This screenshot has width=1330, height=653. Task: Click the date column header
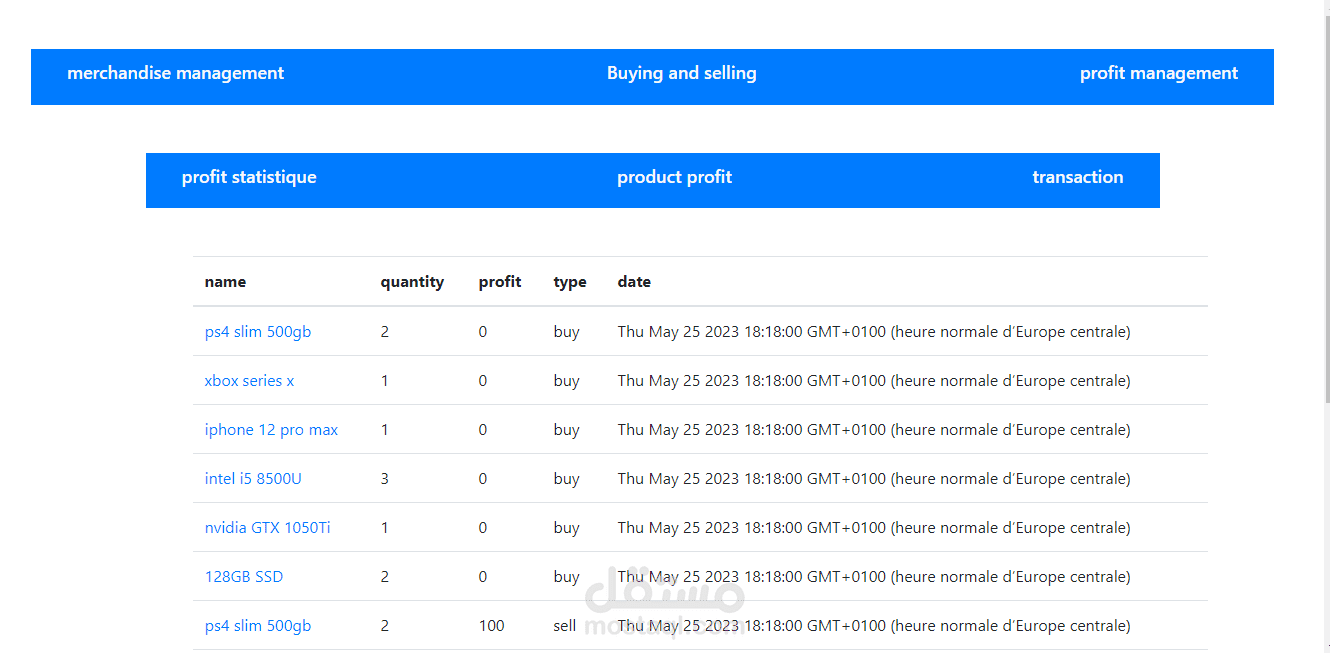(634, 282)
